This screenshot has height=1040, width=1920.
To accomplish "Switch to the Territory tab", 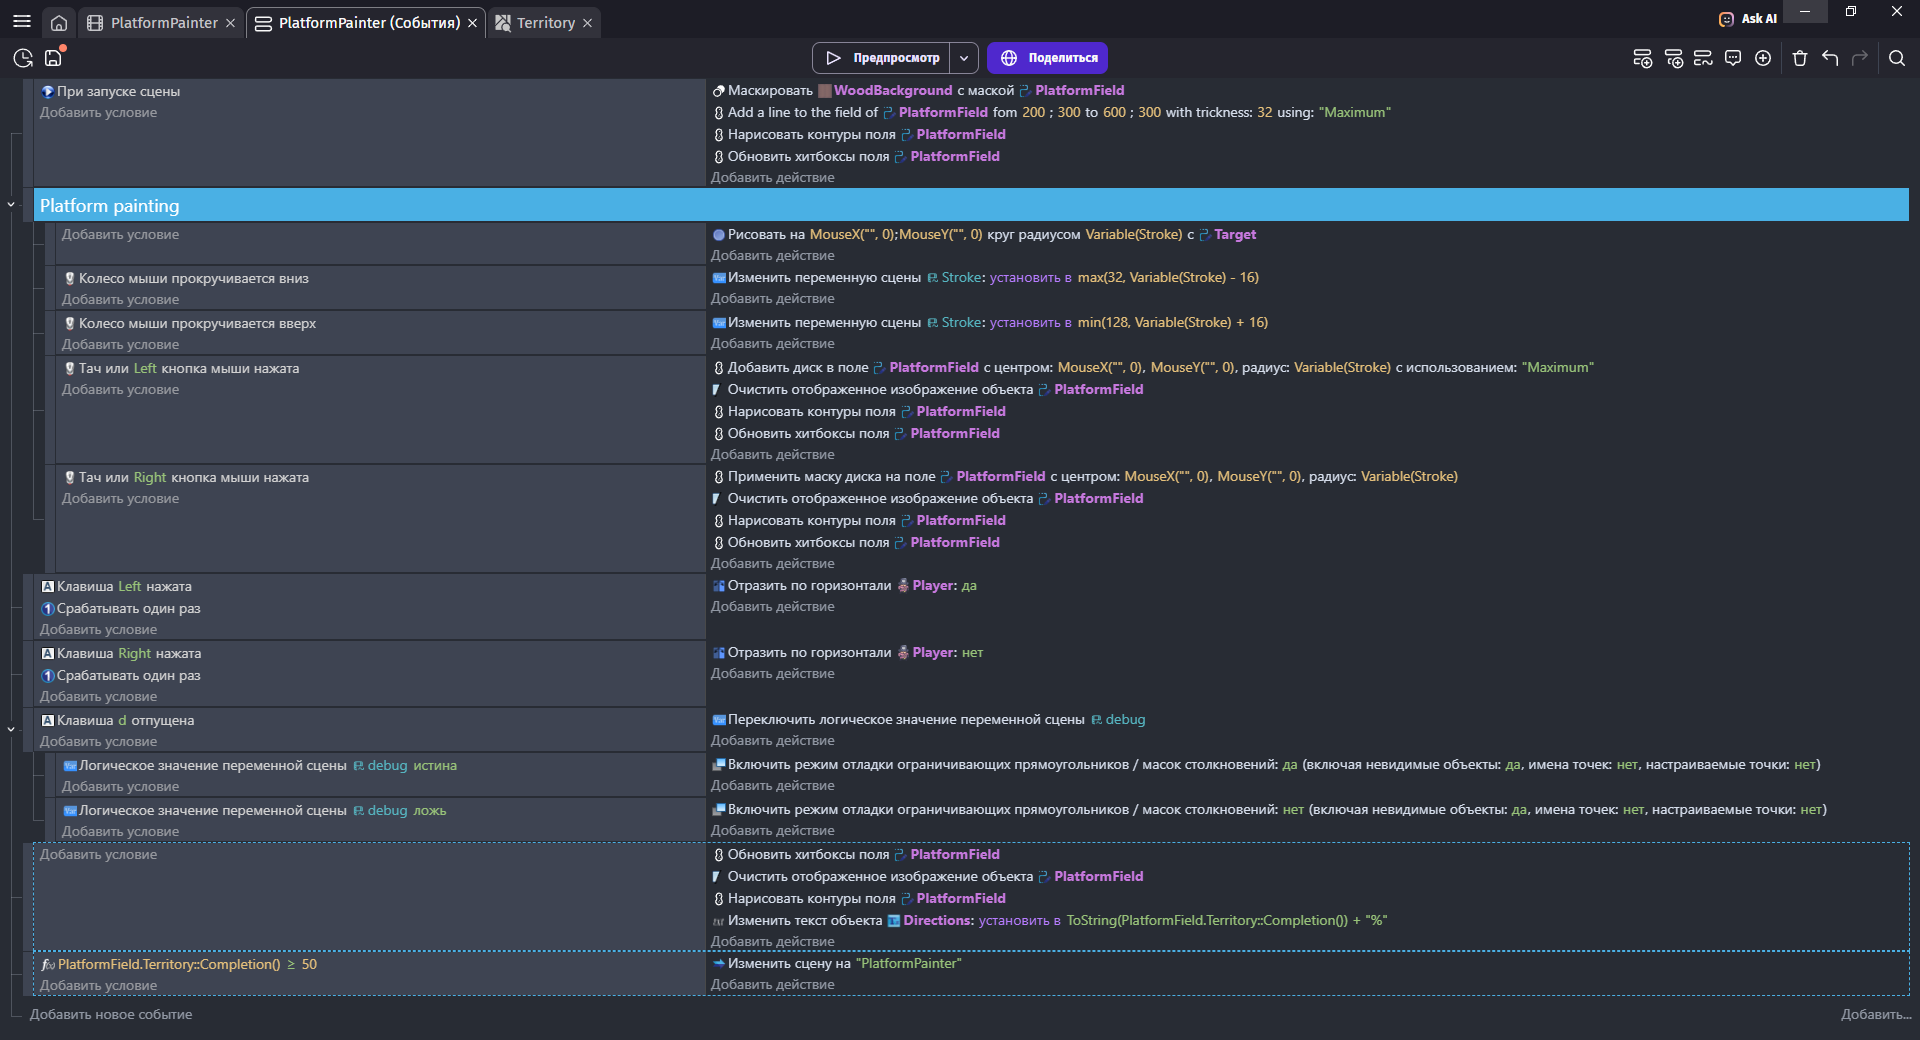I will tap(545, 22).
